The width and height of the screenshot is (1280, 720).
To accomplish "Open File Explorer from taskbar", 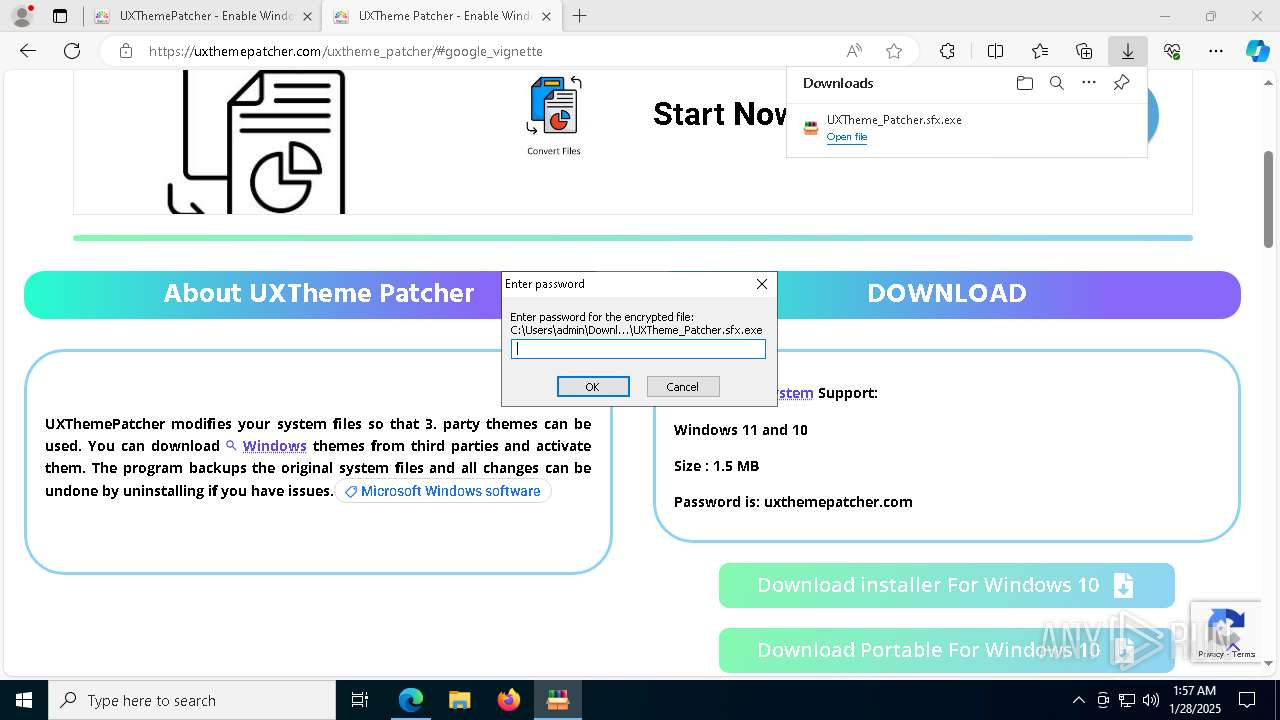I will (459, 700).
